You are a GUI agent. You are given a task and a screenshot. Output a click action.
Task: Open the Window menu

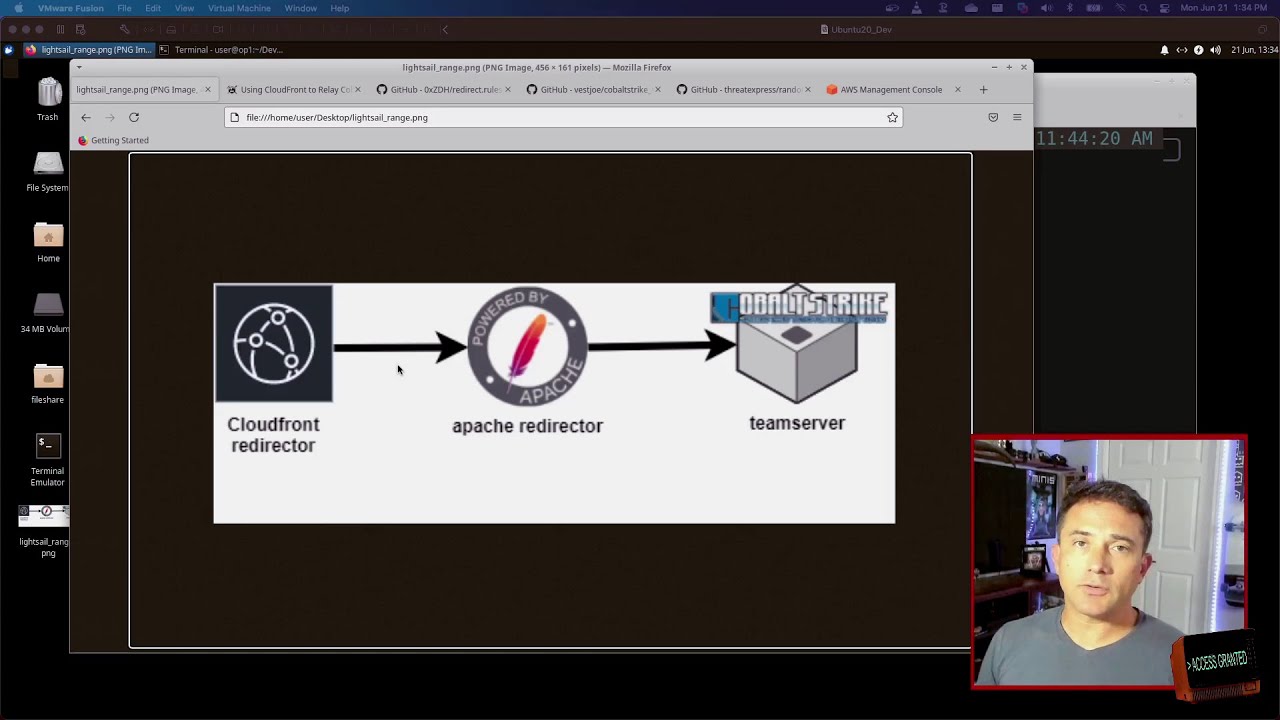[301, 8]
